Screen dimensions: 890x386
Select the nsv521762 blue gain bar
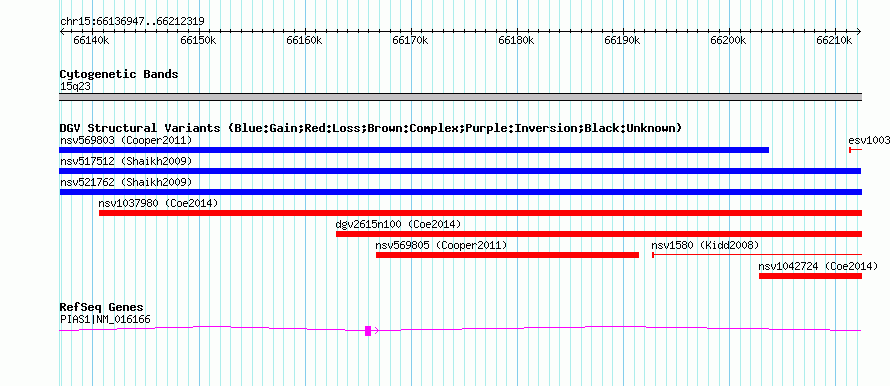click(460, 192)
